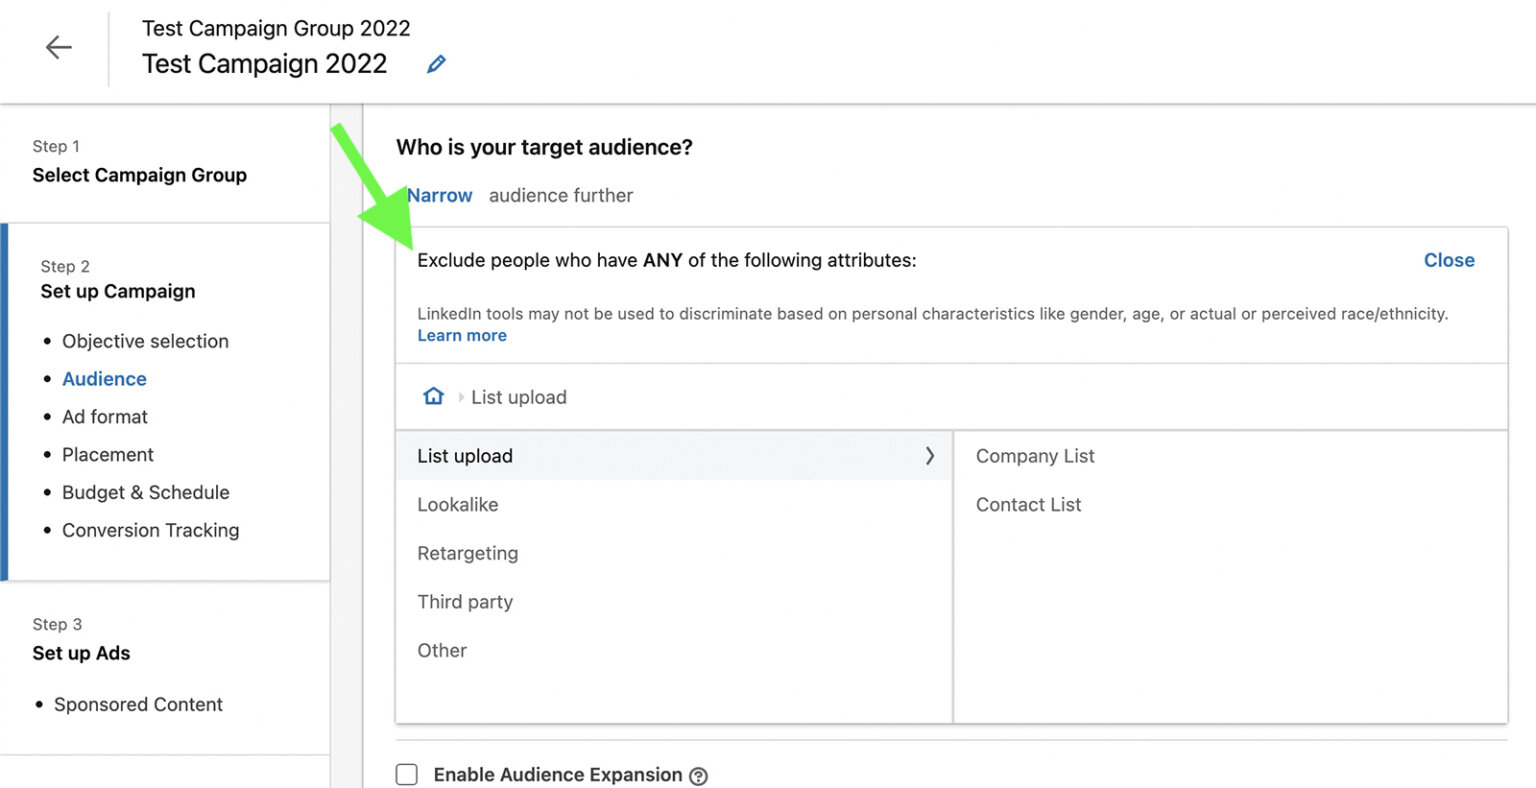Open the Audience Expansion help tooltip
The height and width of the screenshot is (788, 1536).
click(698, 775)
